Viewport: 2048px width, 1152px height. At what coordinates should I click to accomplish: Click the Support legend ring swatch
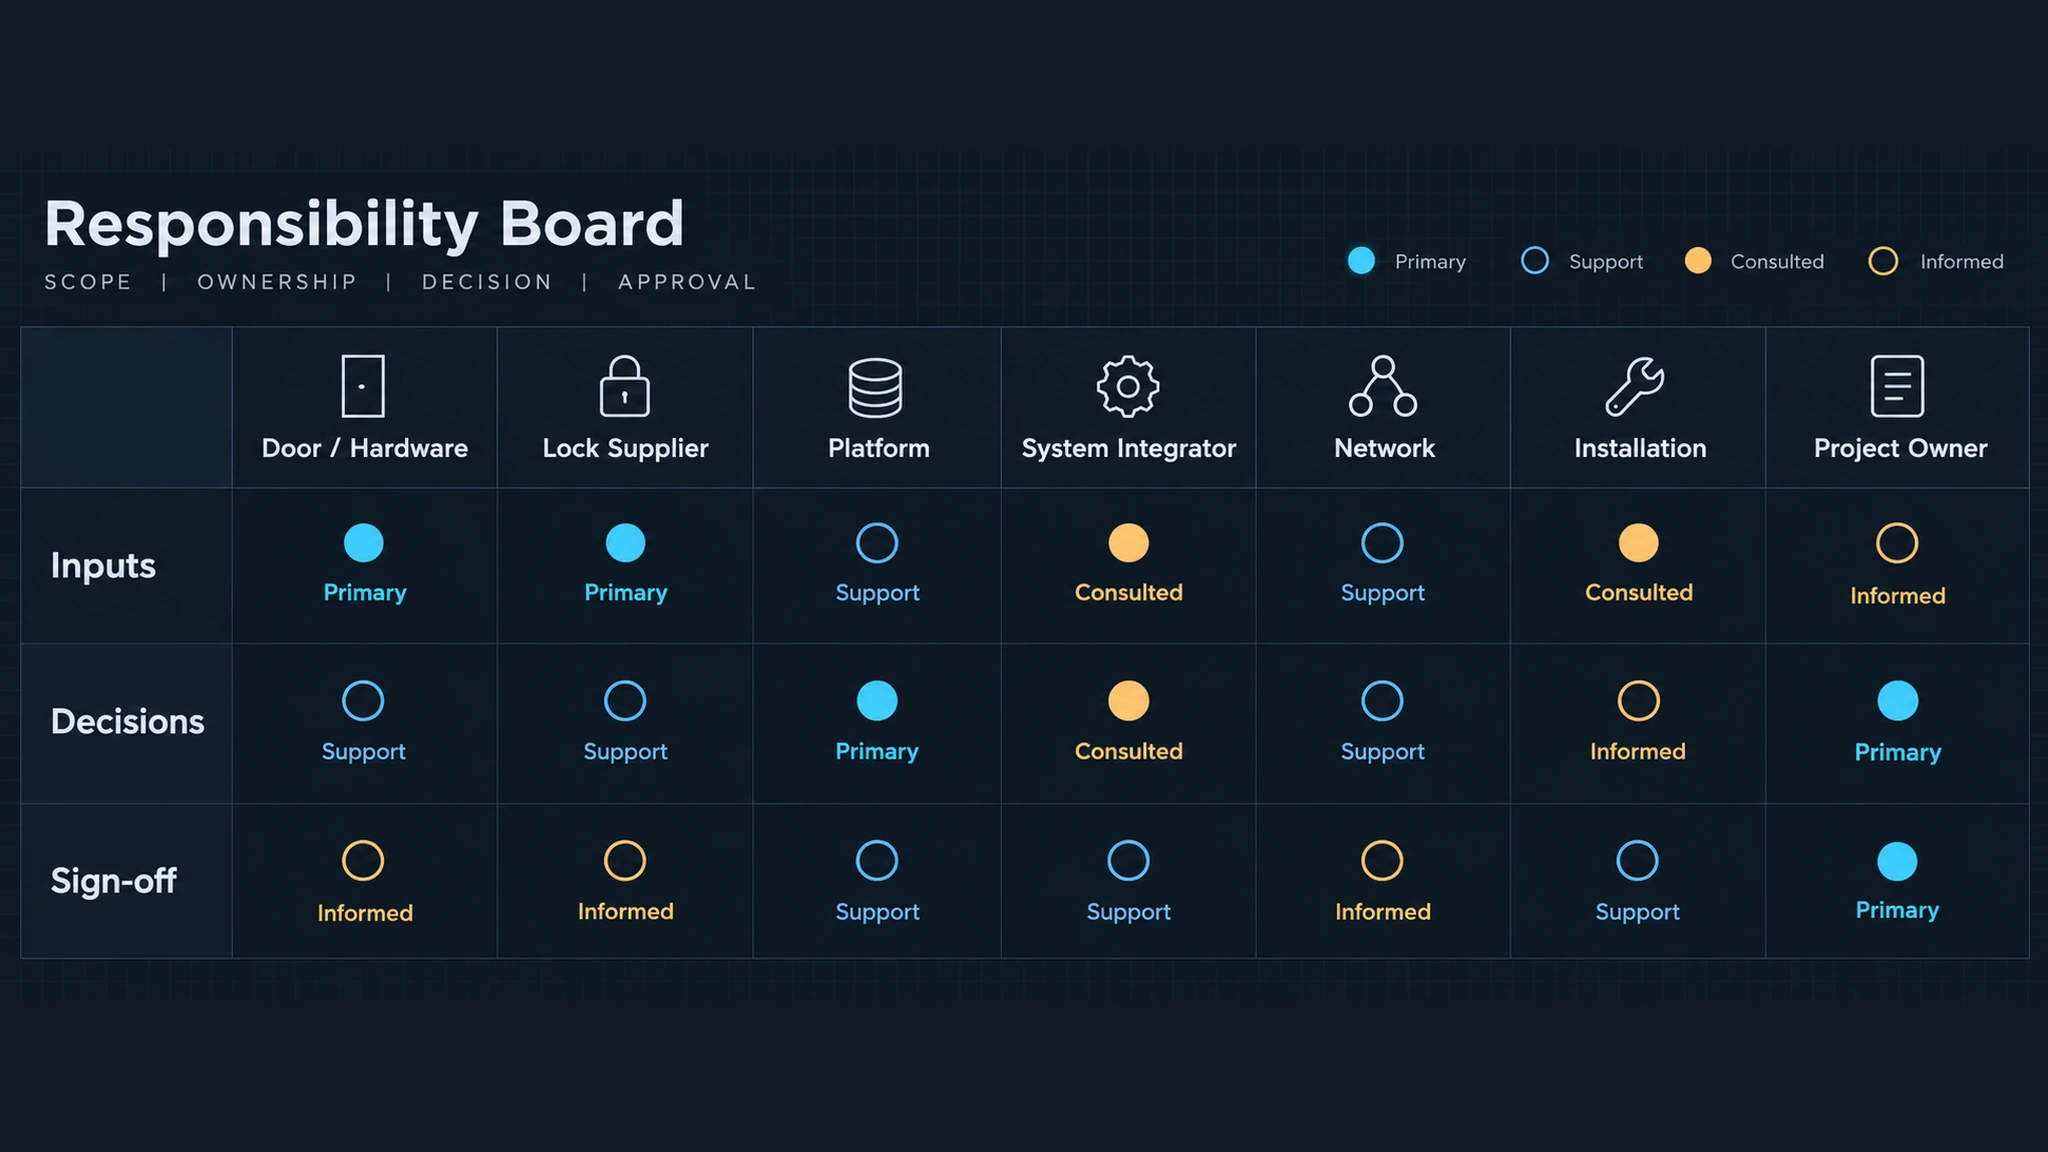click(x=1535, y=261)
